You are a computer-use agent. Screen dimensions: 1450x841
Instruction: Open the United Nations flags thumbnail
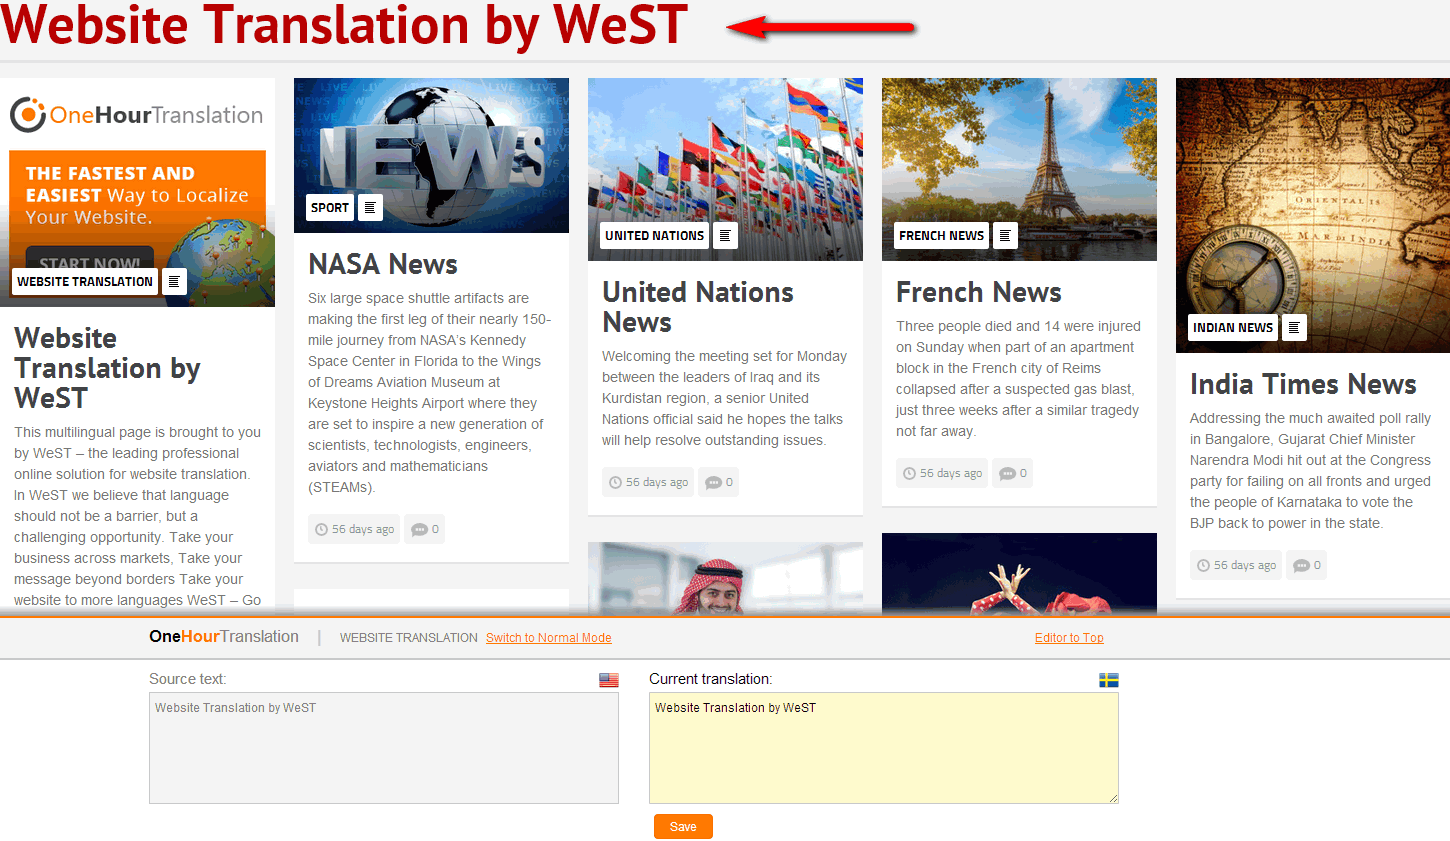pos(725,169)
